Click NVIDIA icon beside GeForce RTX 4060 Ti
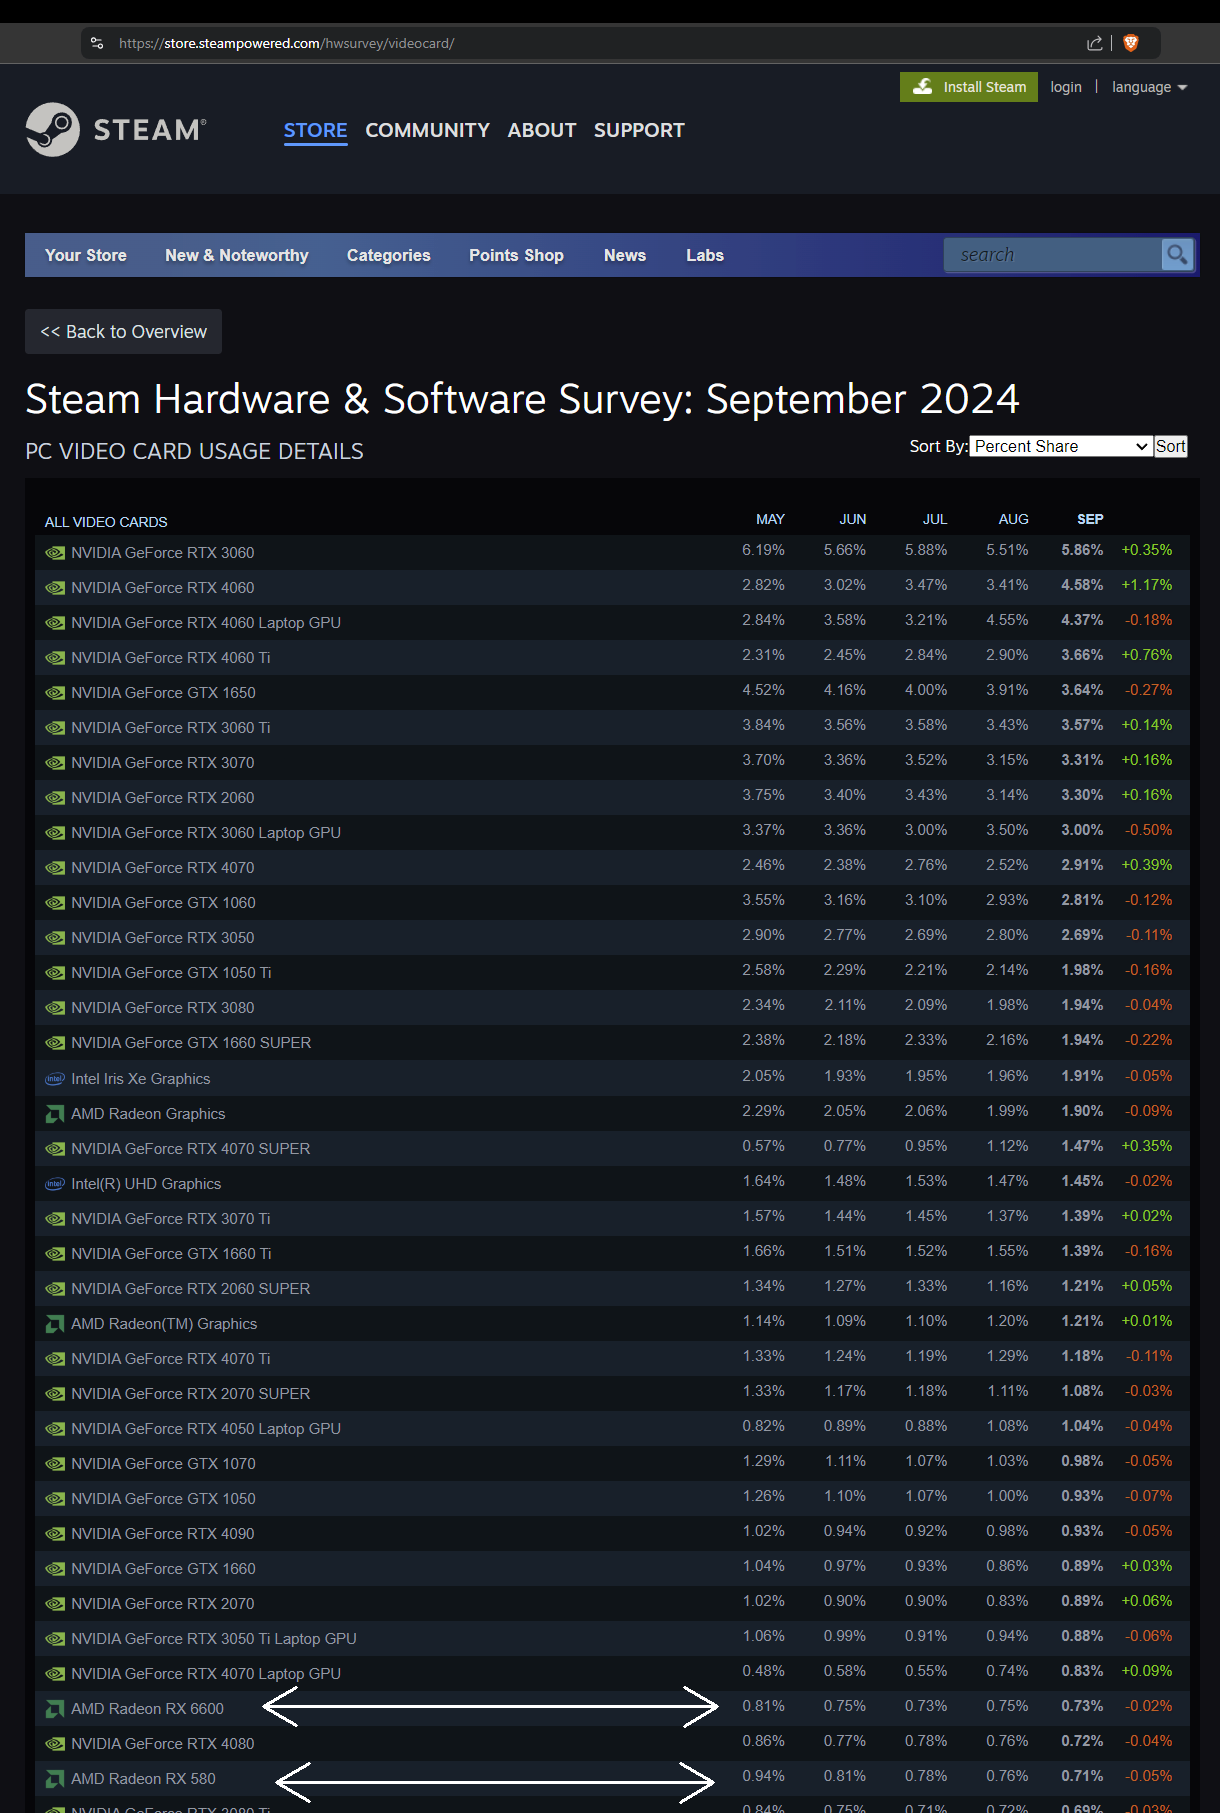Image resolution: width=1220 pixels, height=1813 pixels. pyautogui.click(x=55, y=658)
